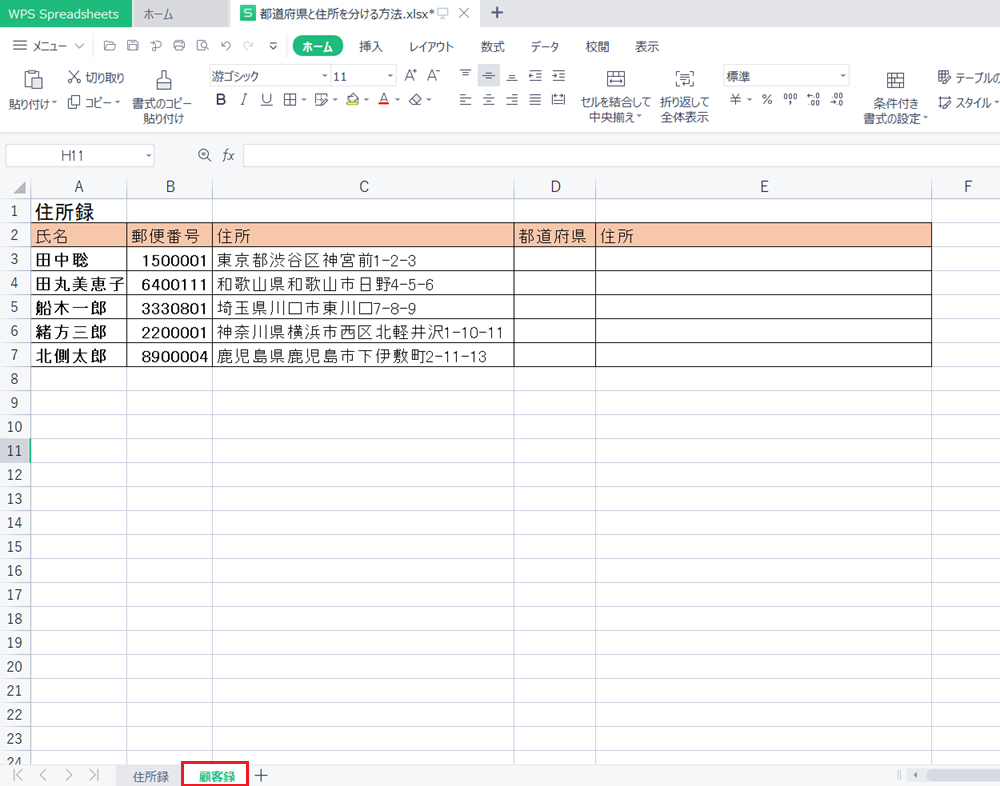Image resolution: width=1000 pixels, height=786 pixels.
Task: Click the save file icon
Action: pos(132,46)
